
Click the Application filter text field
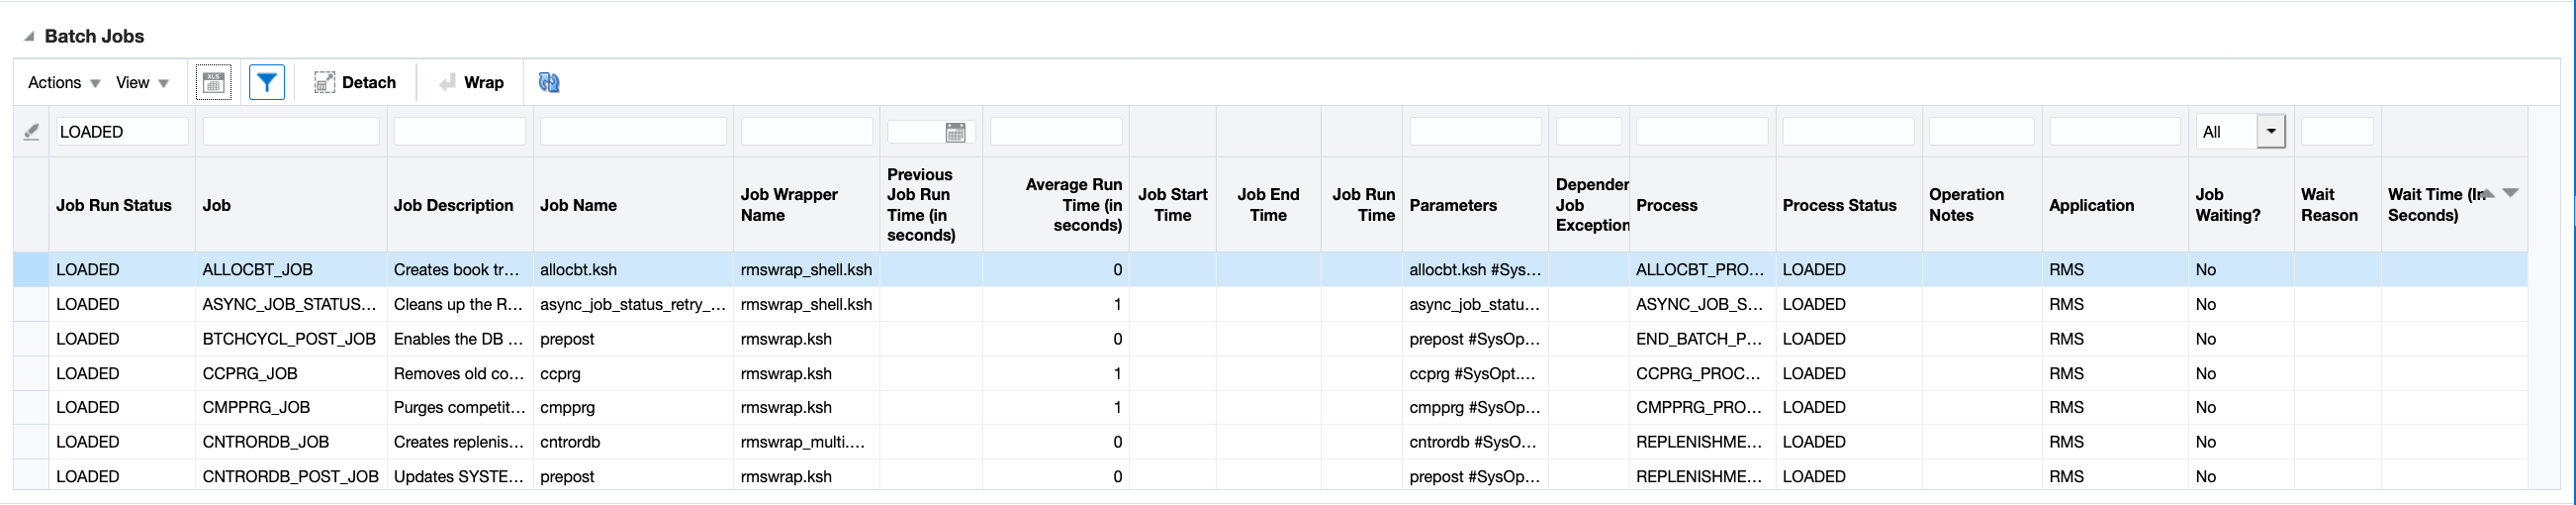2114,131
